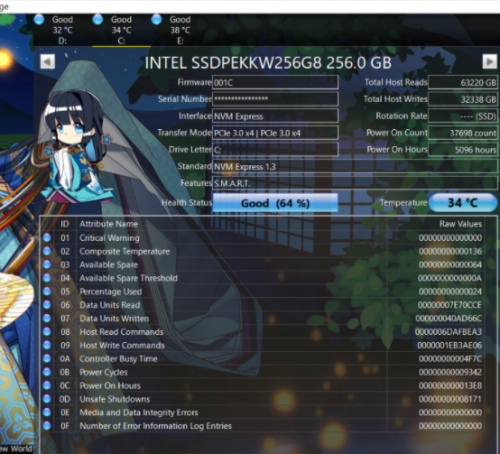500x454 pixels.
Task: Click the C: drive blue status orb
Action: coord(98,19)
